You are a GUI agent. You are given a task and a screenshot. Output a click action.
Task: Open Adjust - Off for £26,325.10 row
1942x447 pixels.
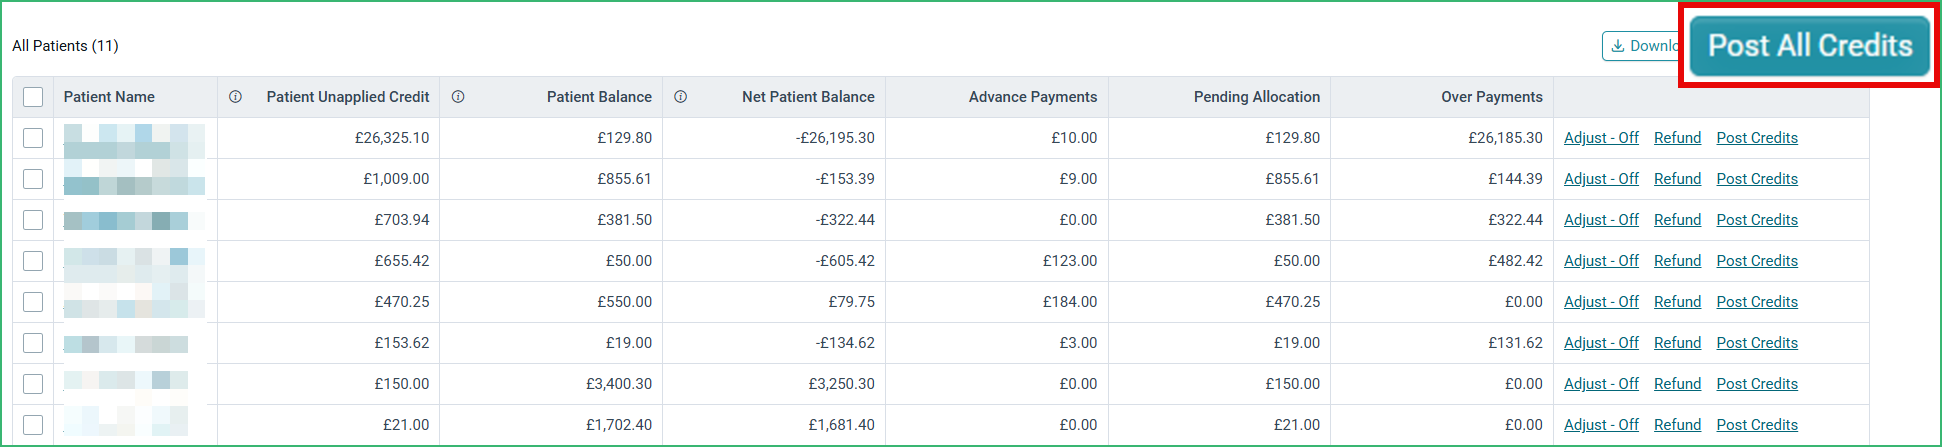point(1601,138)
